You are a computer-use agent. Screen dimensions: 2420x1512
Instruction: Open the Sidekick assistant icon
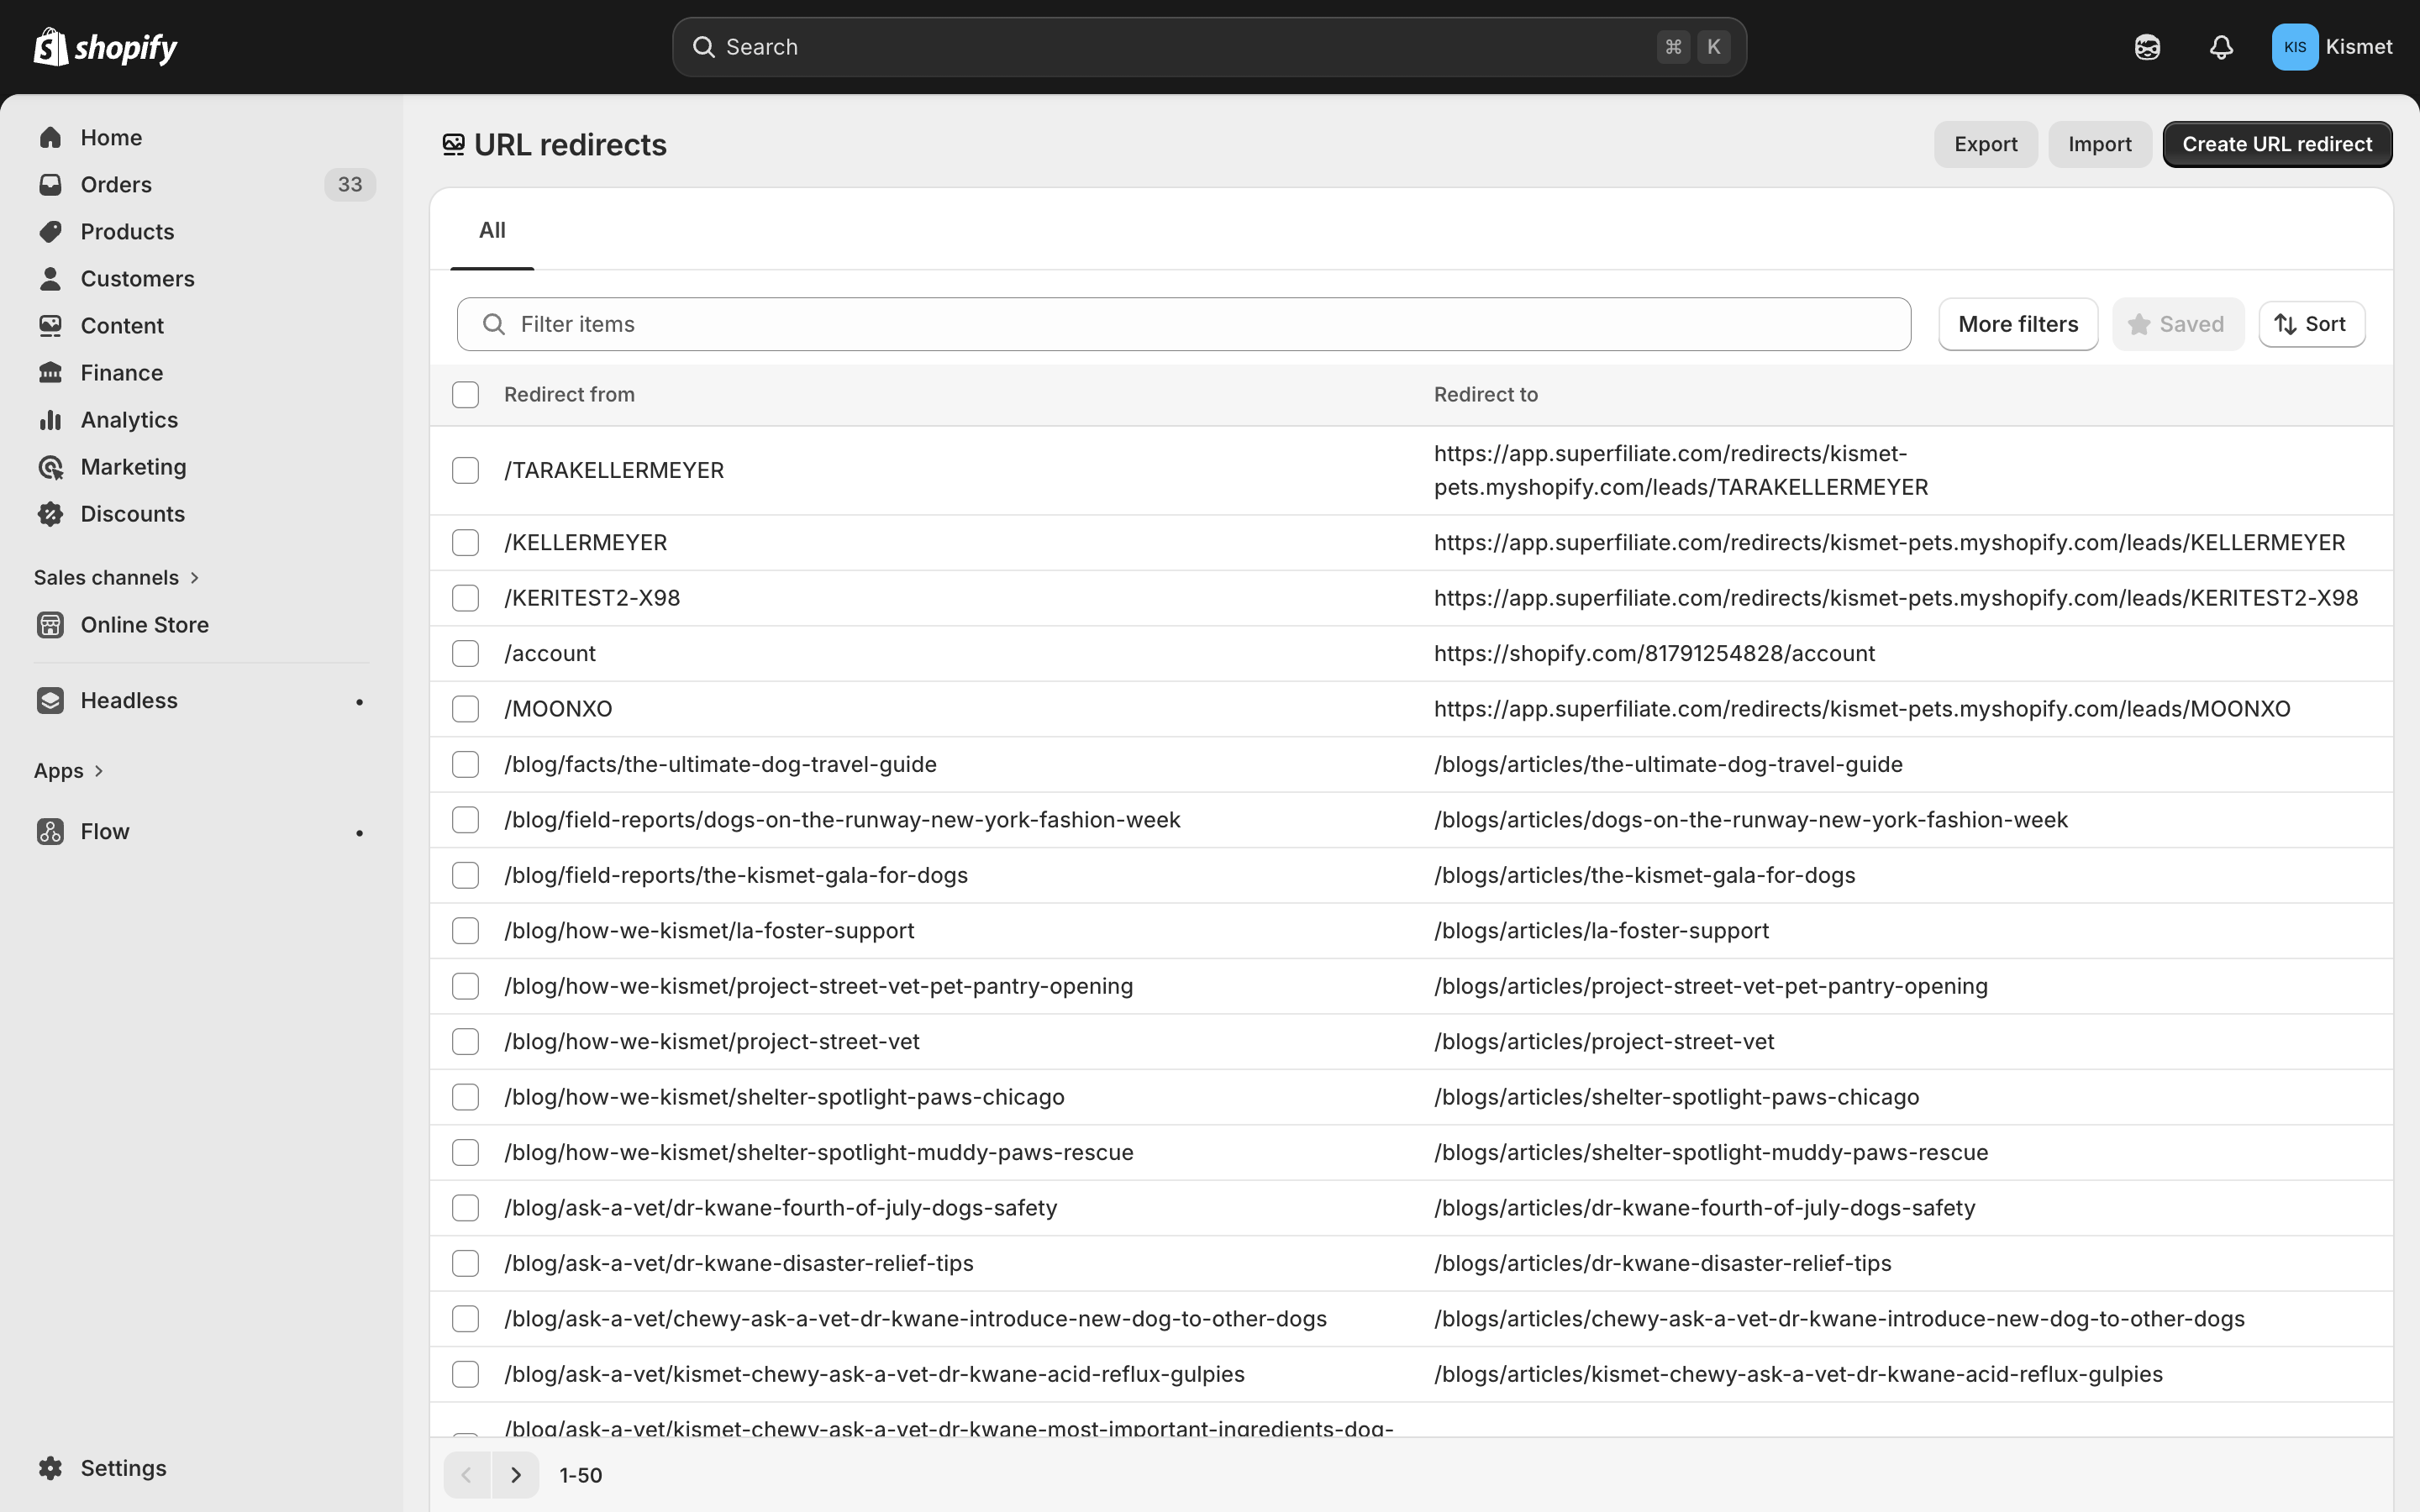point(2147,47)
